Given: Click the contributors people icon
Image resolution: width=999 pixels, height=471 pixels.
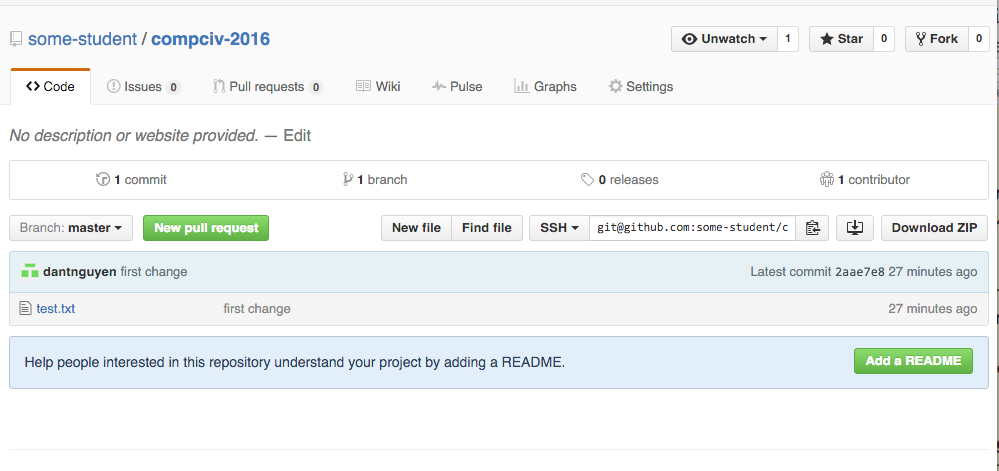Looking at the screenshot, I should [827, 180].
